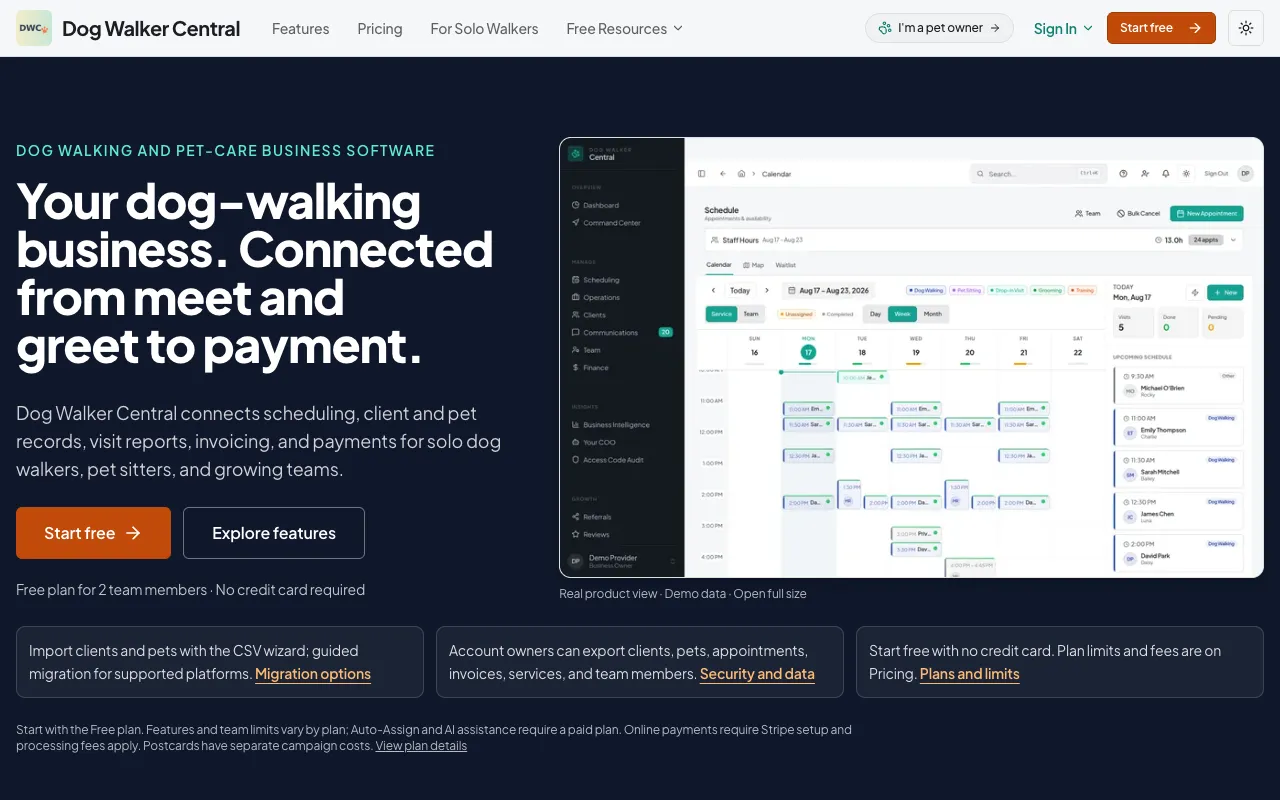
Task: Click the home icon in preview breadcrumb
Action: 742,173
